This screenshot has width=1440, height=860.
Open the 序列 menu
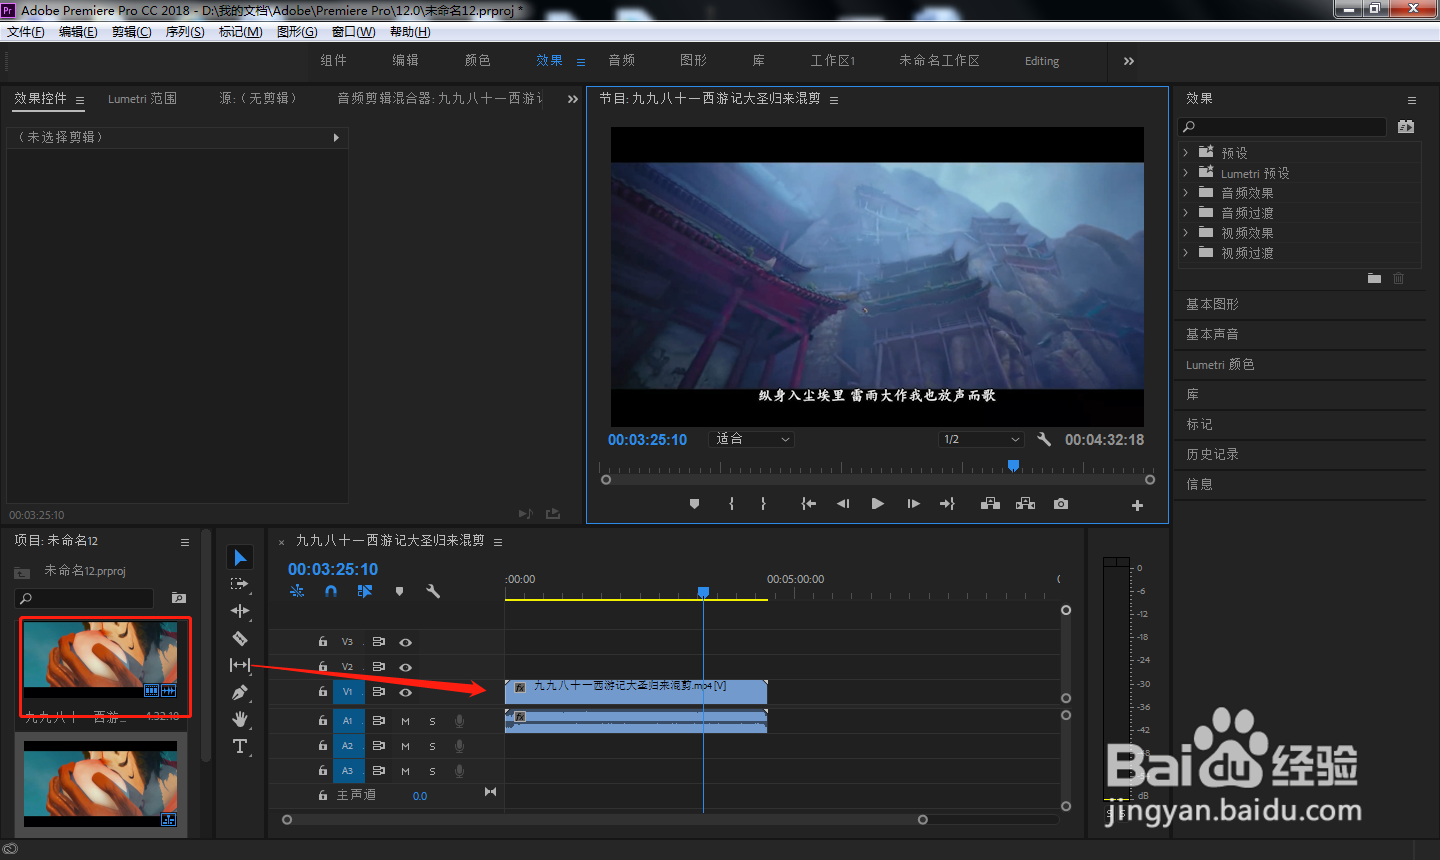point(185,32)
